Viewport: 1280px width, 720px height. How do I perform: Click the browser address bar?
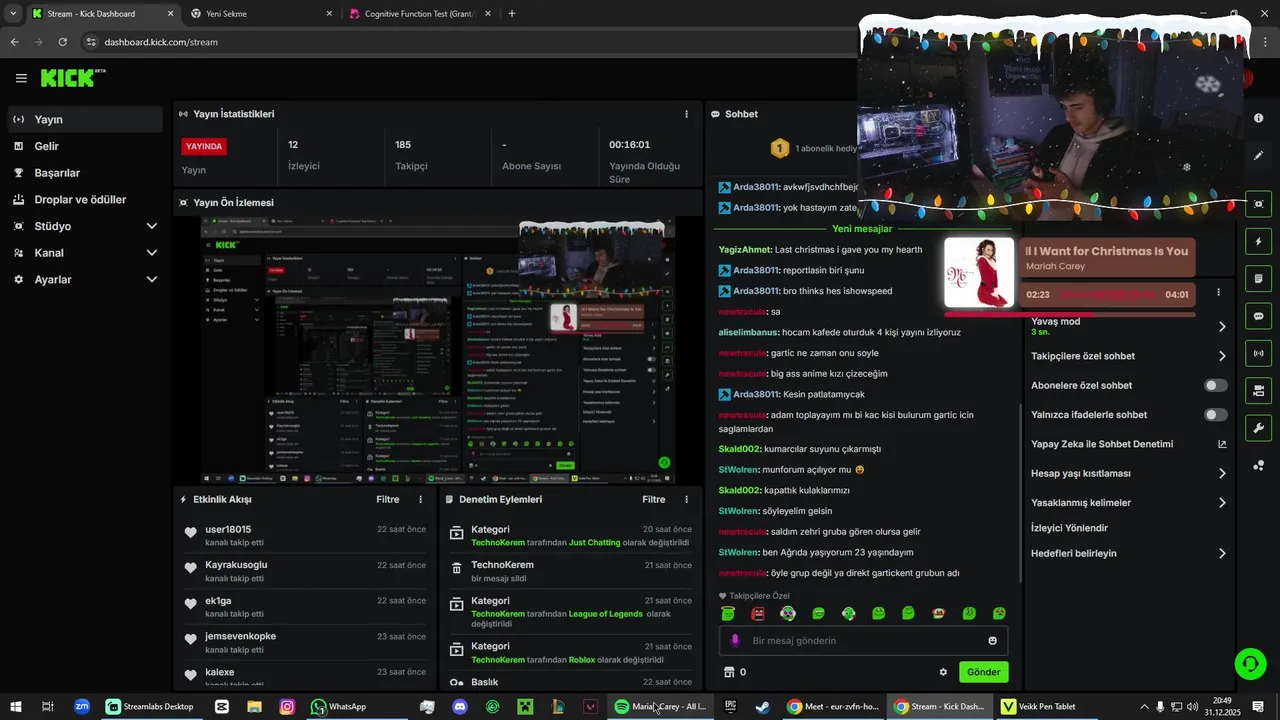(470, 42)
